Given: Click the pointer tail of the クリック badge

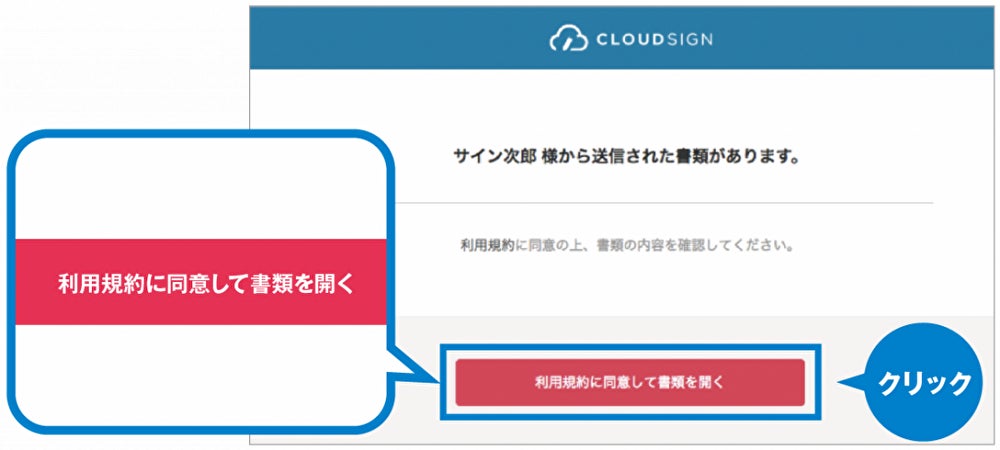Looking at the screenshot, I should click(x=850, y=382).
